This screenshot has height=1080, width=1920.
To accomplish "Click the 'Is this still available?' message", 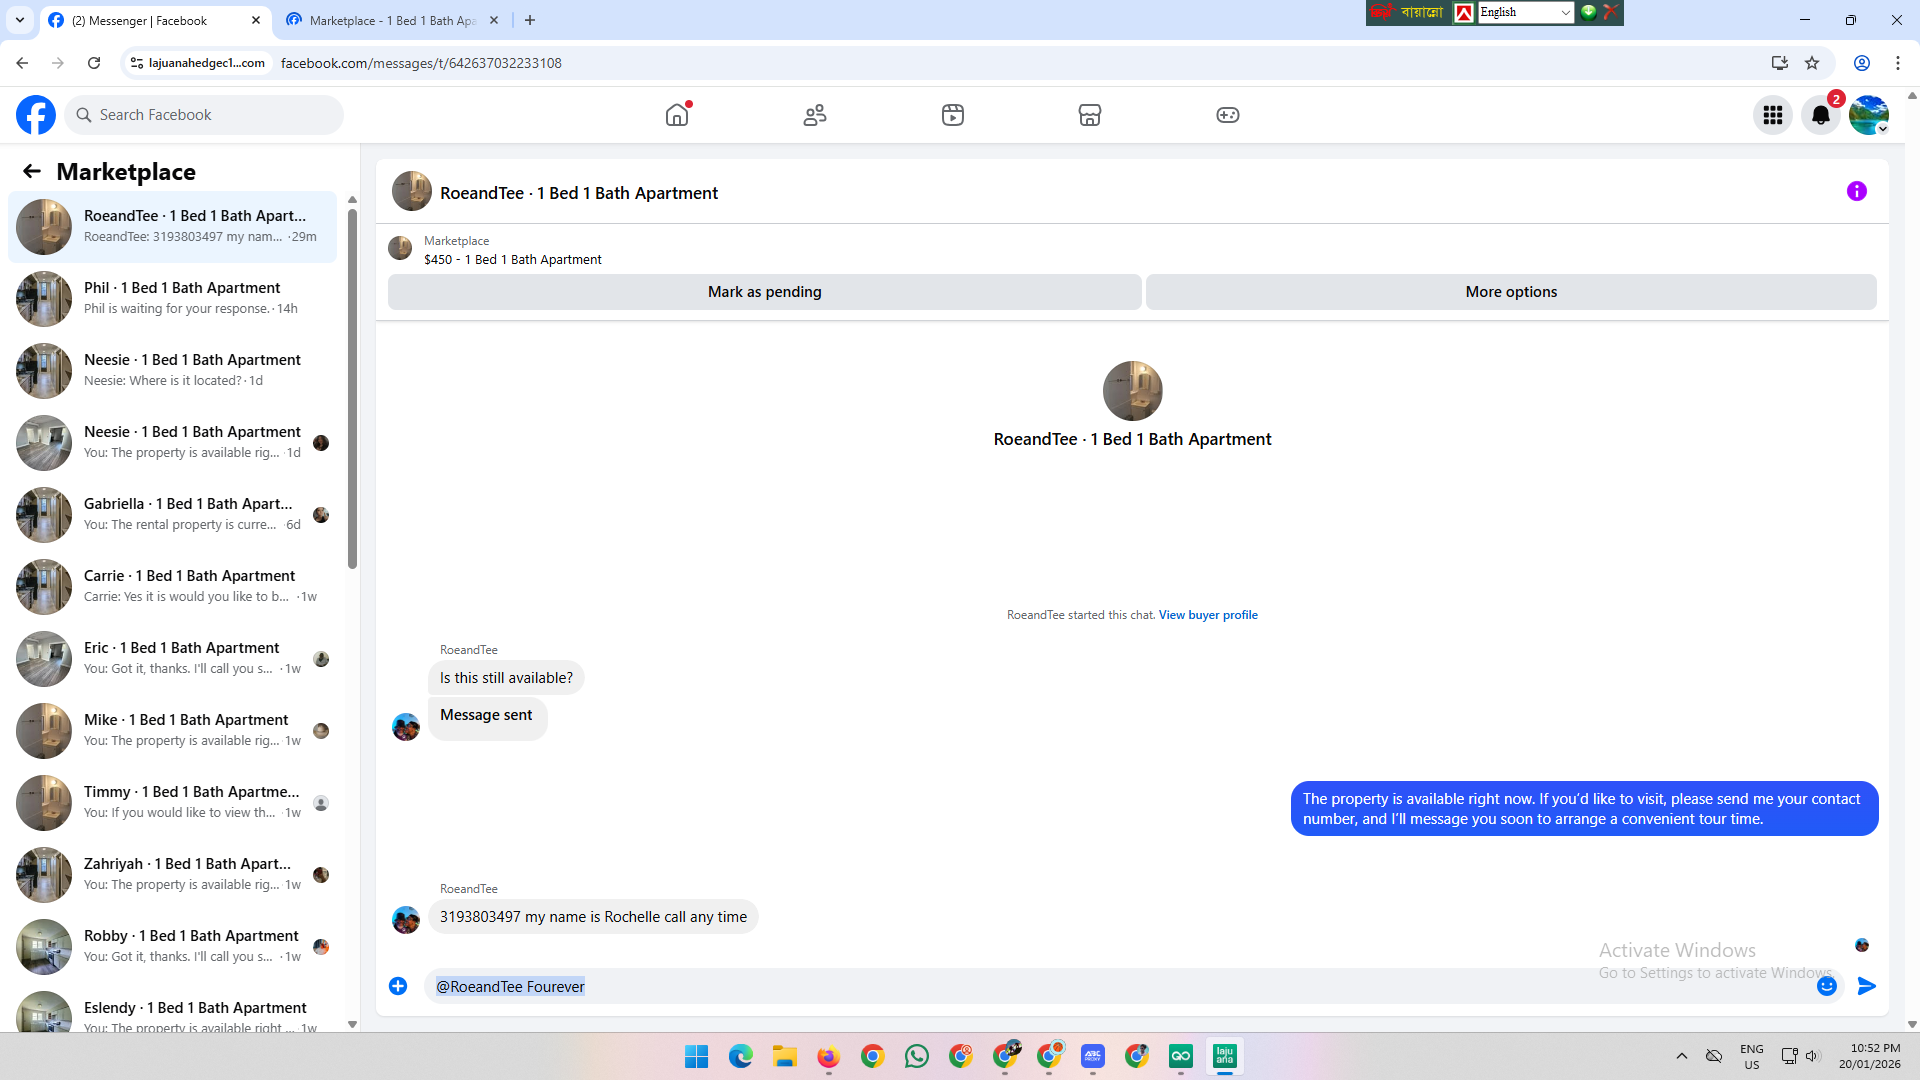I will coord(506,678).
